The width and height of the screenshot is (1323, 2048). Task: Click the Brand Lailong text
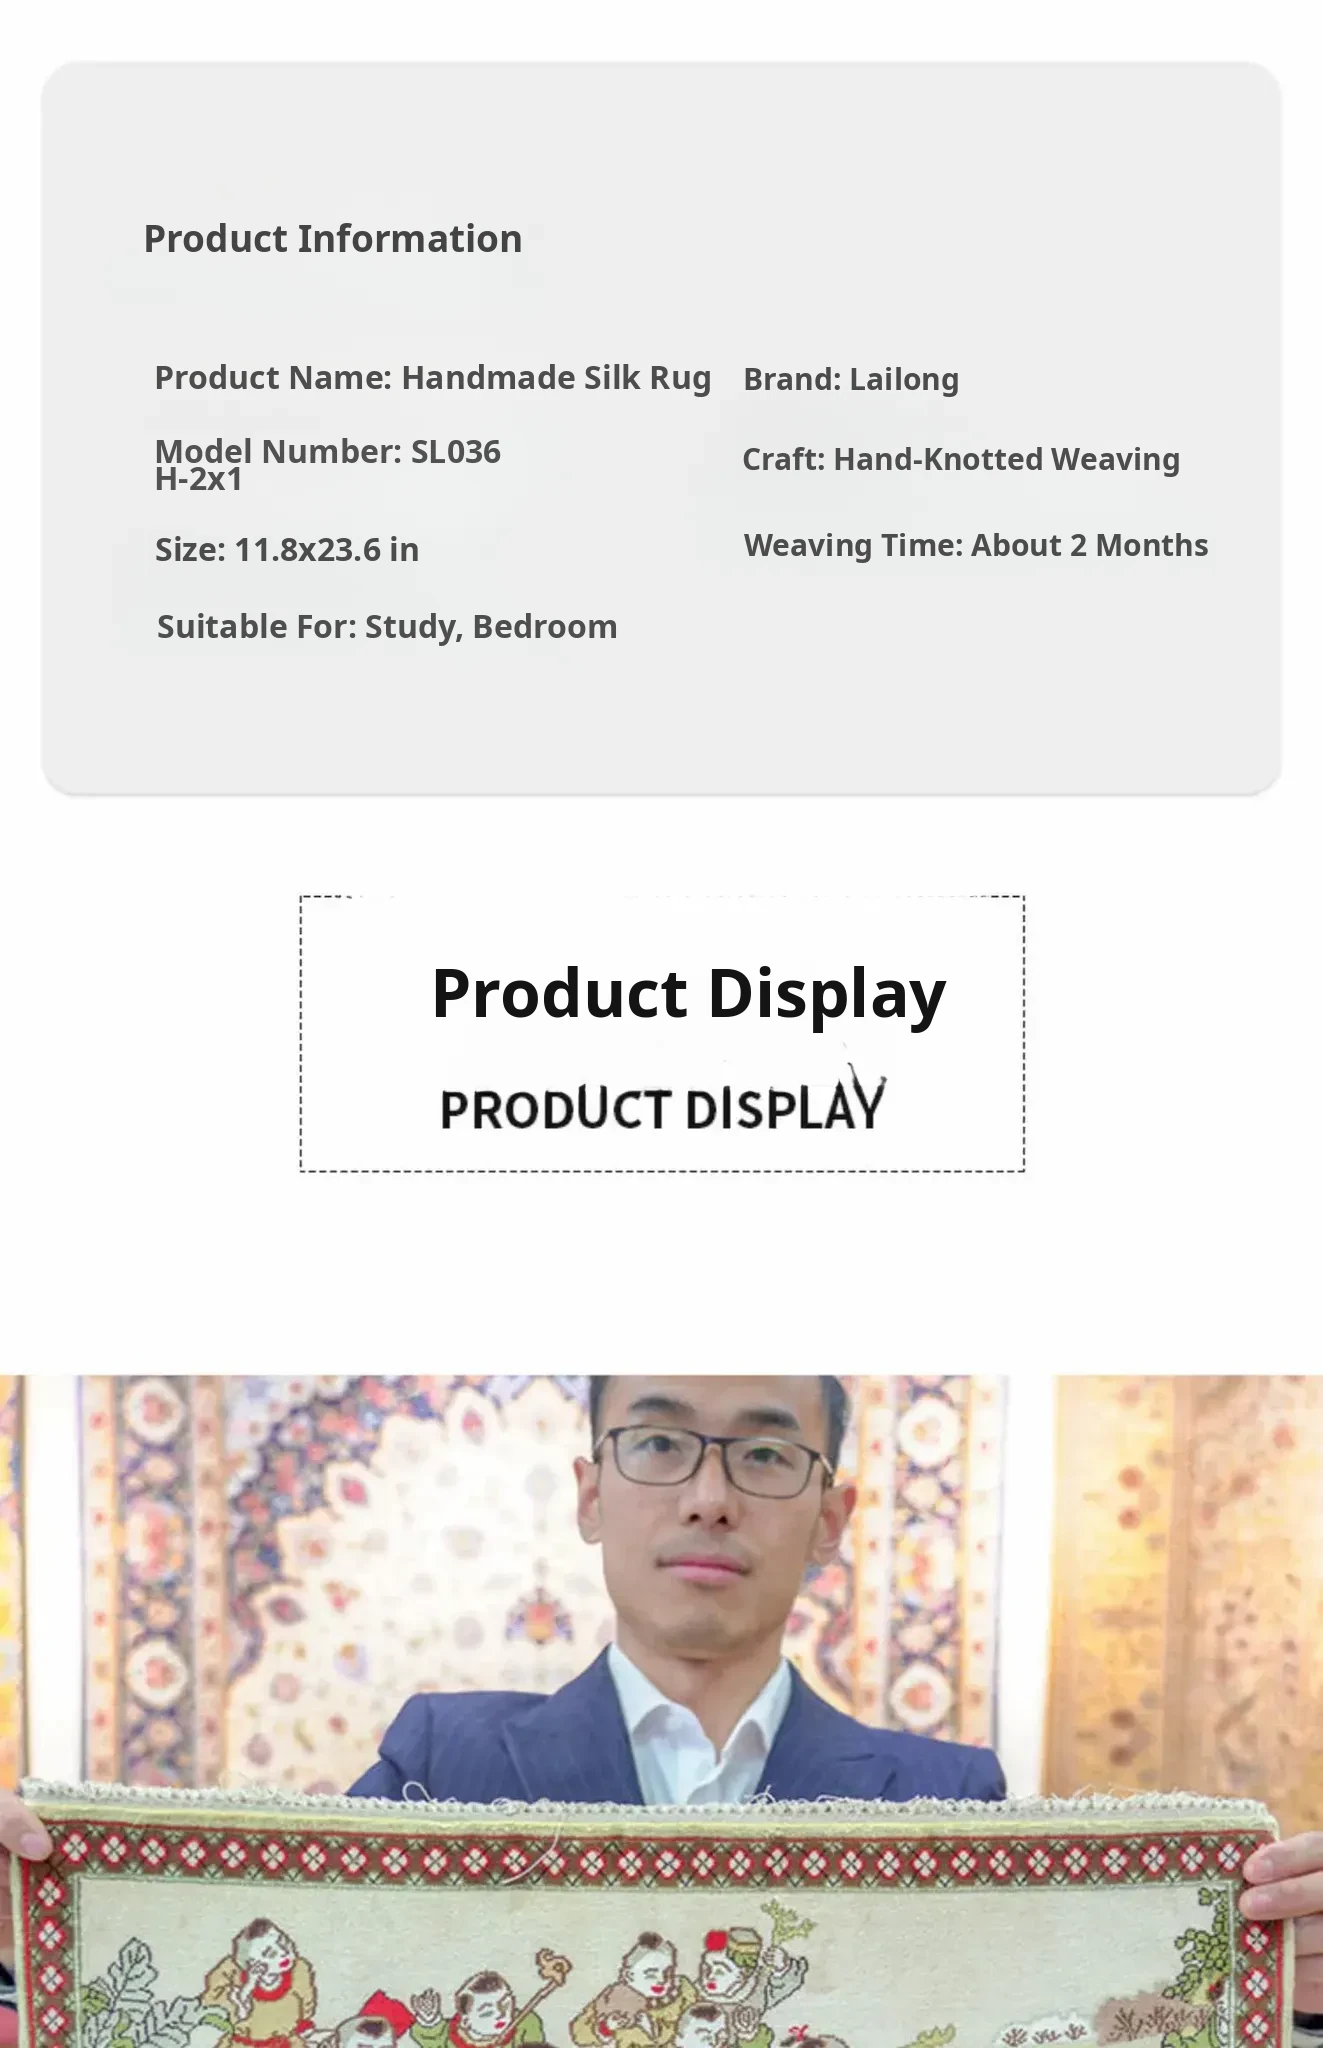851,380
